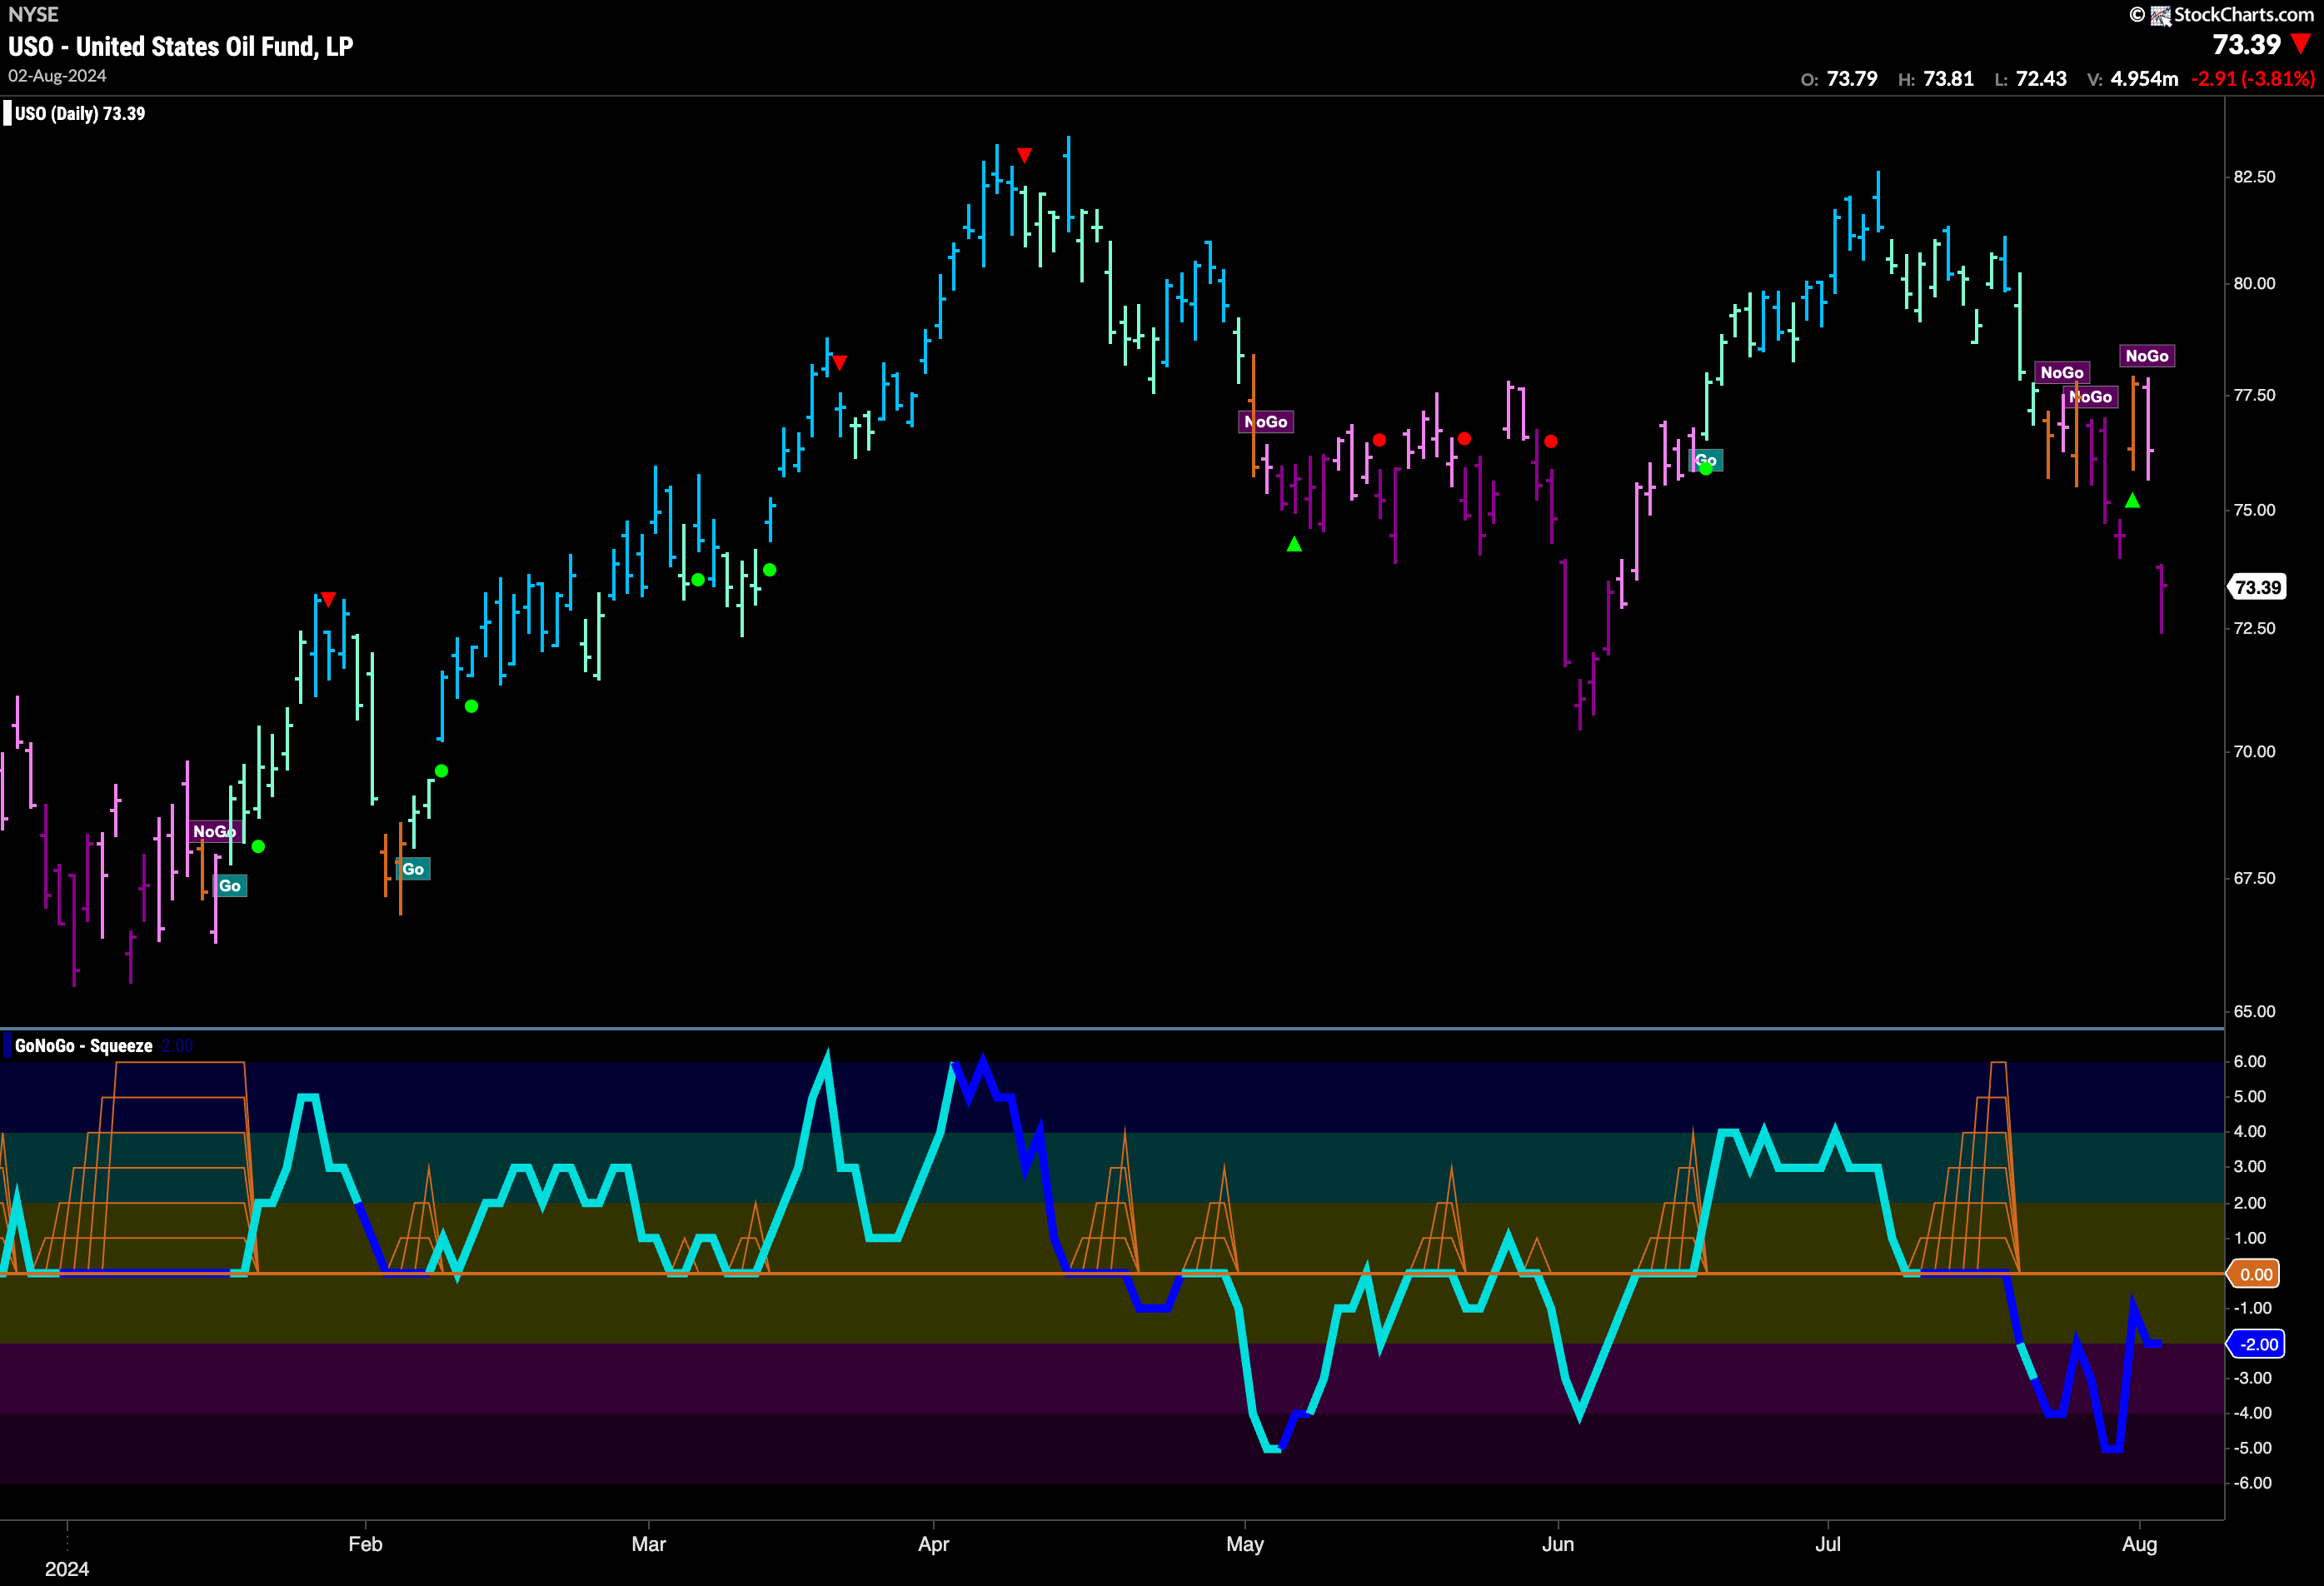The image size is (2324, 1586).
Task: Click the StockCharts.com logo icon
Action: (x=2160, y=15)
